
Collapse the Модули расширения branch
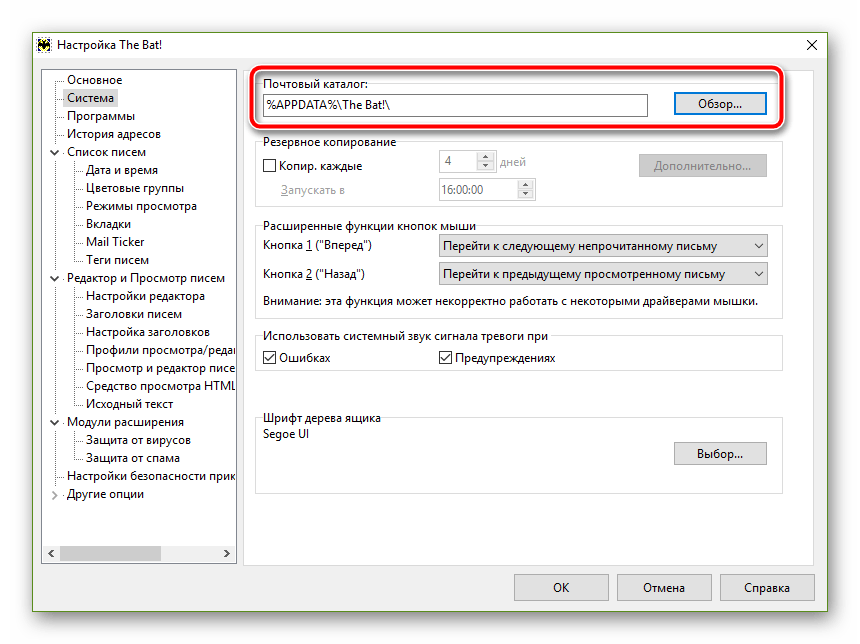tap(54, 422)
